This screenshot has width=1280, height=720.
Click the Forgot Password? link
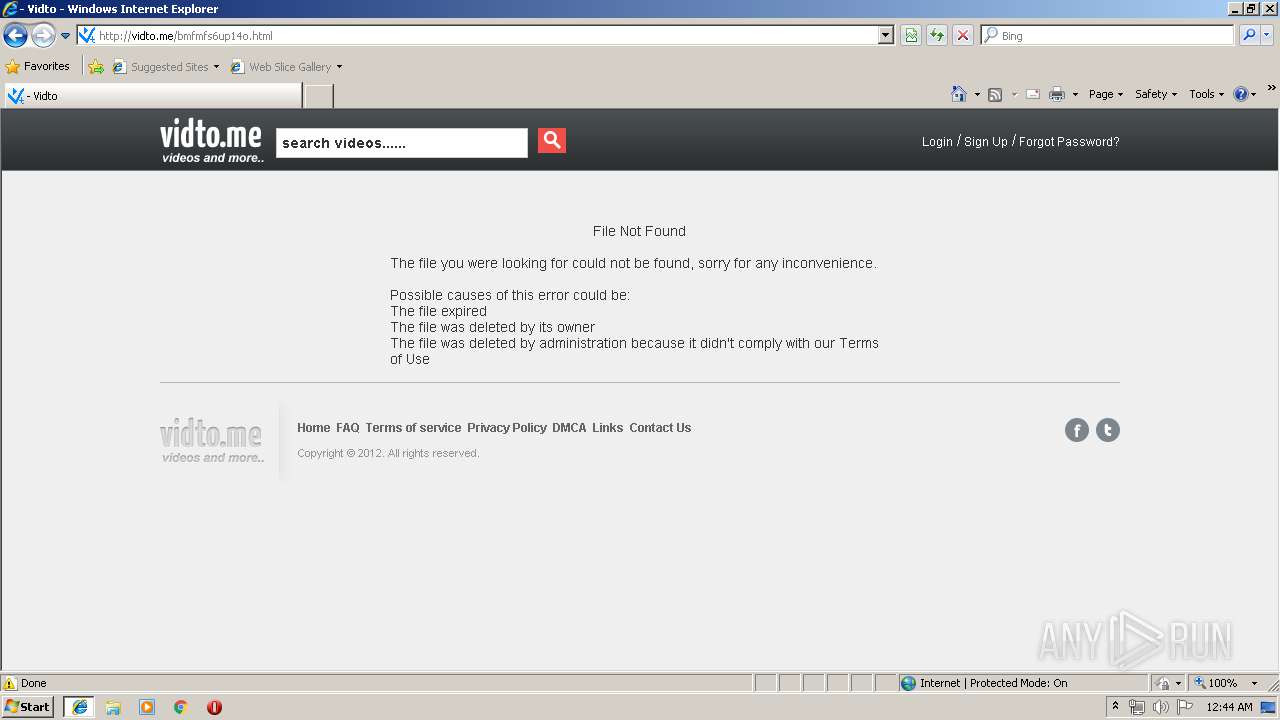[x=1069, y=142]
